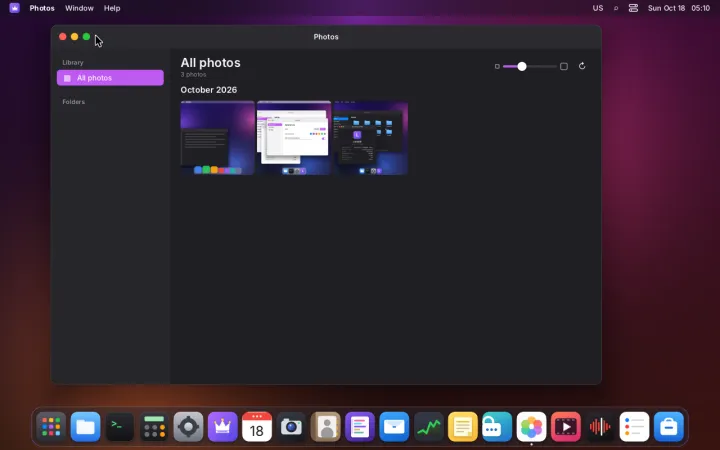Open the purple crown app in dock
Image resolution: width=720 pixels, height=450 pixels.
(x=223, y=427)
